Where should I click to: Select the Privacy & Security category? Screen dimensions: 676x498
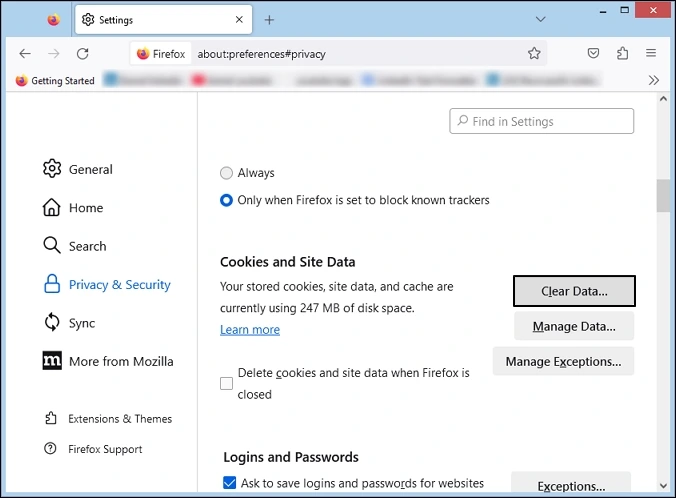tap(107, 285)
